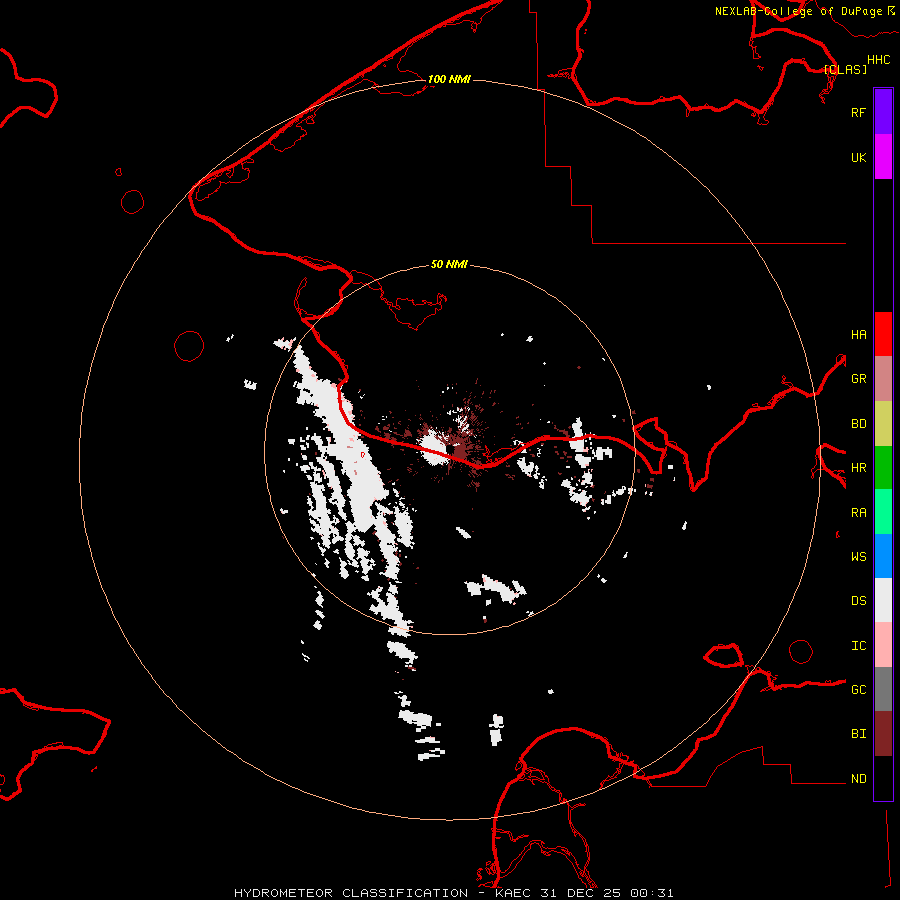Click the UK legend label

858,157
